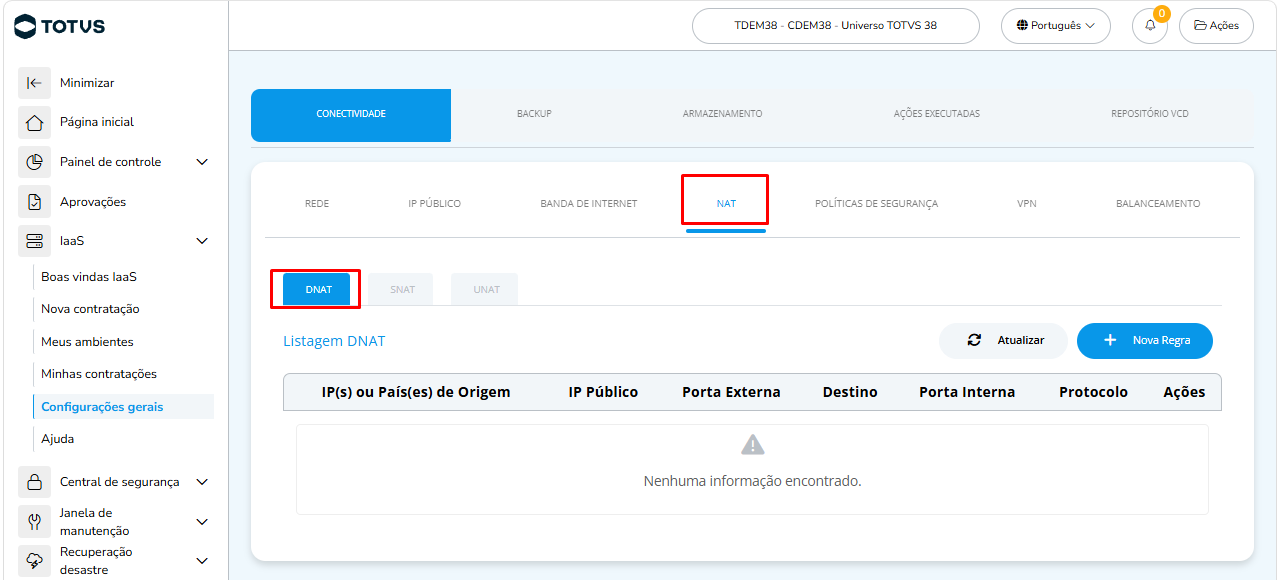1279x580 pixels.
Task: Click the Painel de controle chart icon
Action: tap(34, 162)
